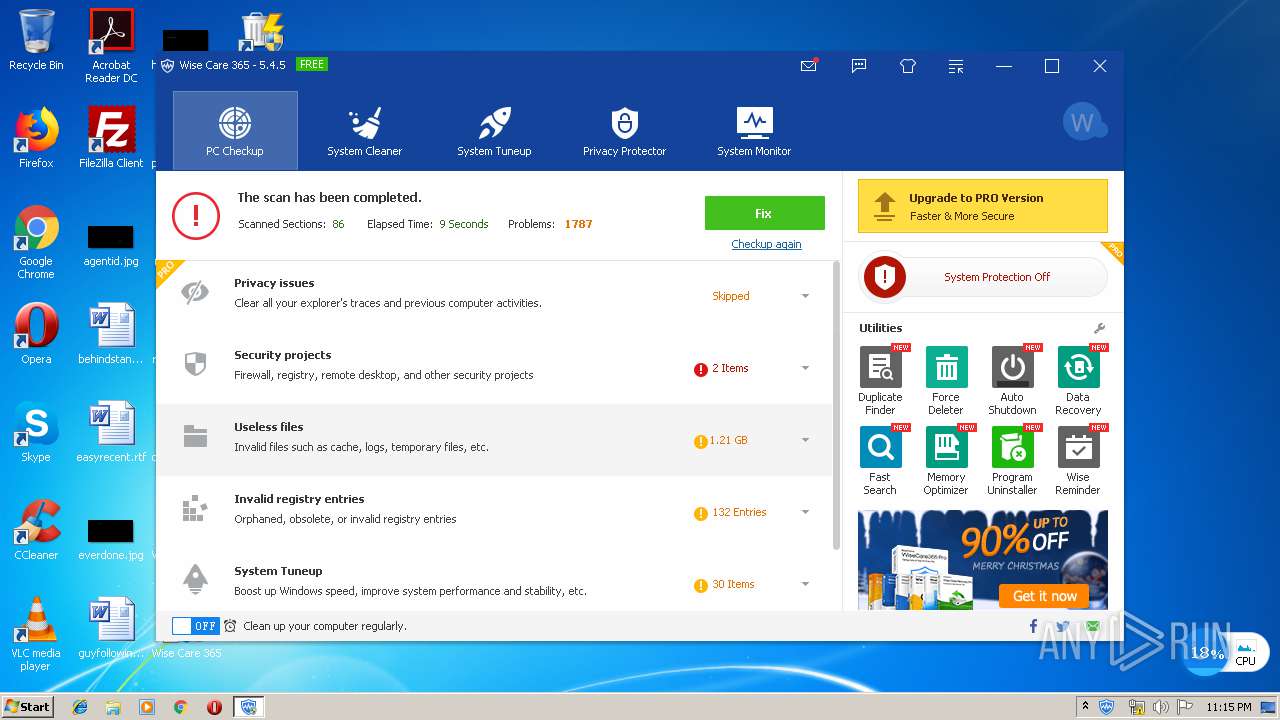Open the Auto Shutdown utility
This screenshot has width=1280, height=720.
click(x=1012, y=367)
